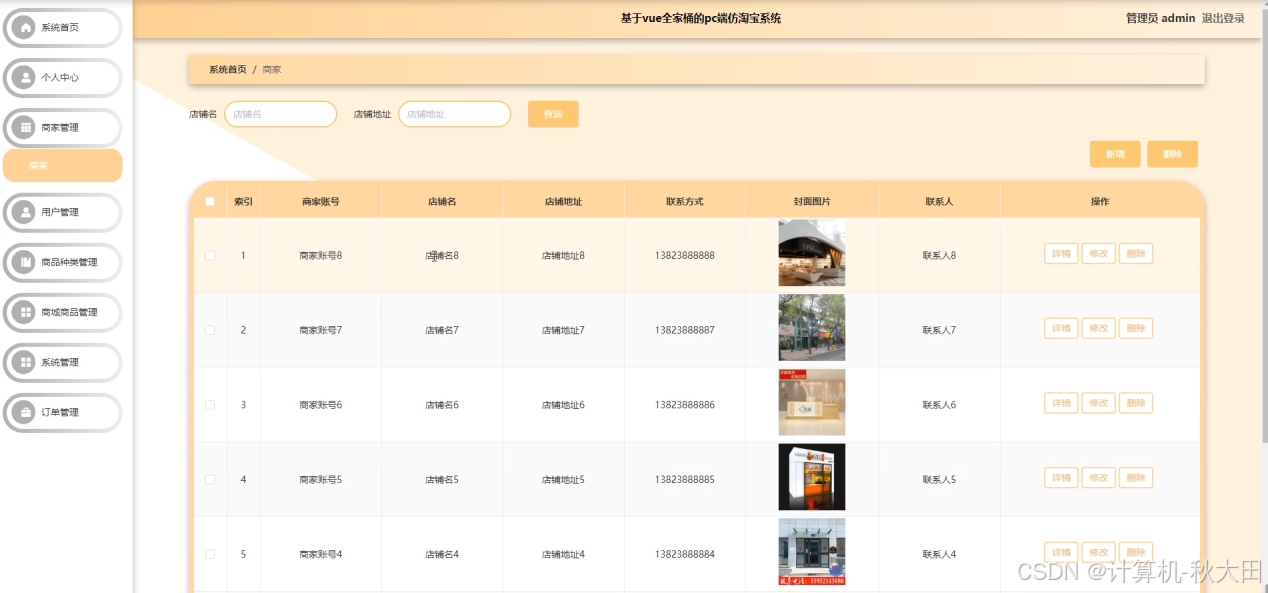This screenshot has width=1268, height=593.
Task: Click the grid icon beside 商家管理
Action: tap(23, 127)
